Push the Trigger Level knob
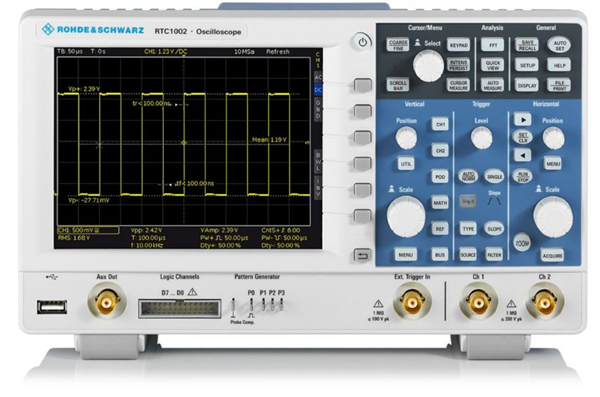 pos(481,138)
